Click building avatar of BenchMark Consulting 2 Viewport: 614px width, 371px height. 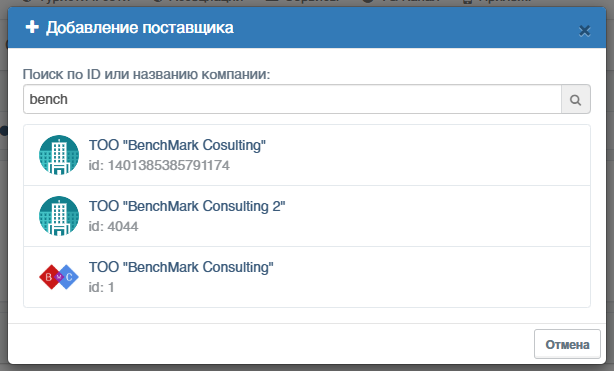(59, 216)
